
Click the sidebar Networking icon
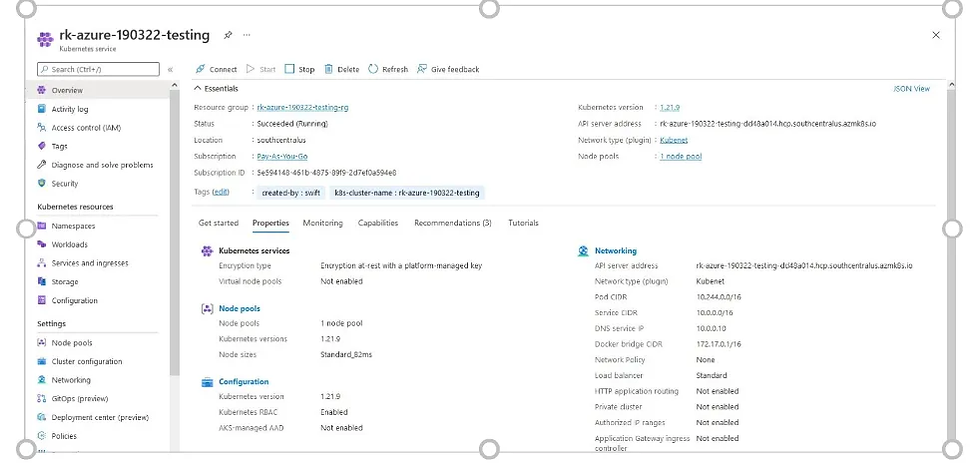click(x=42, y=380)
